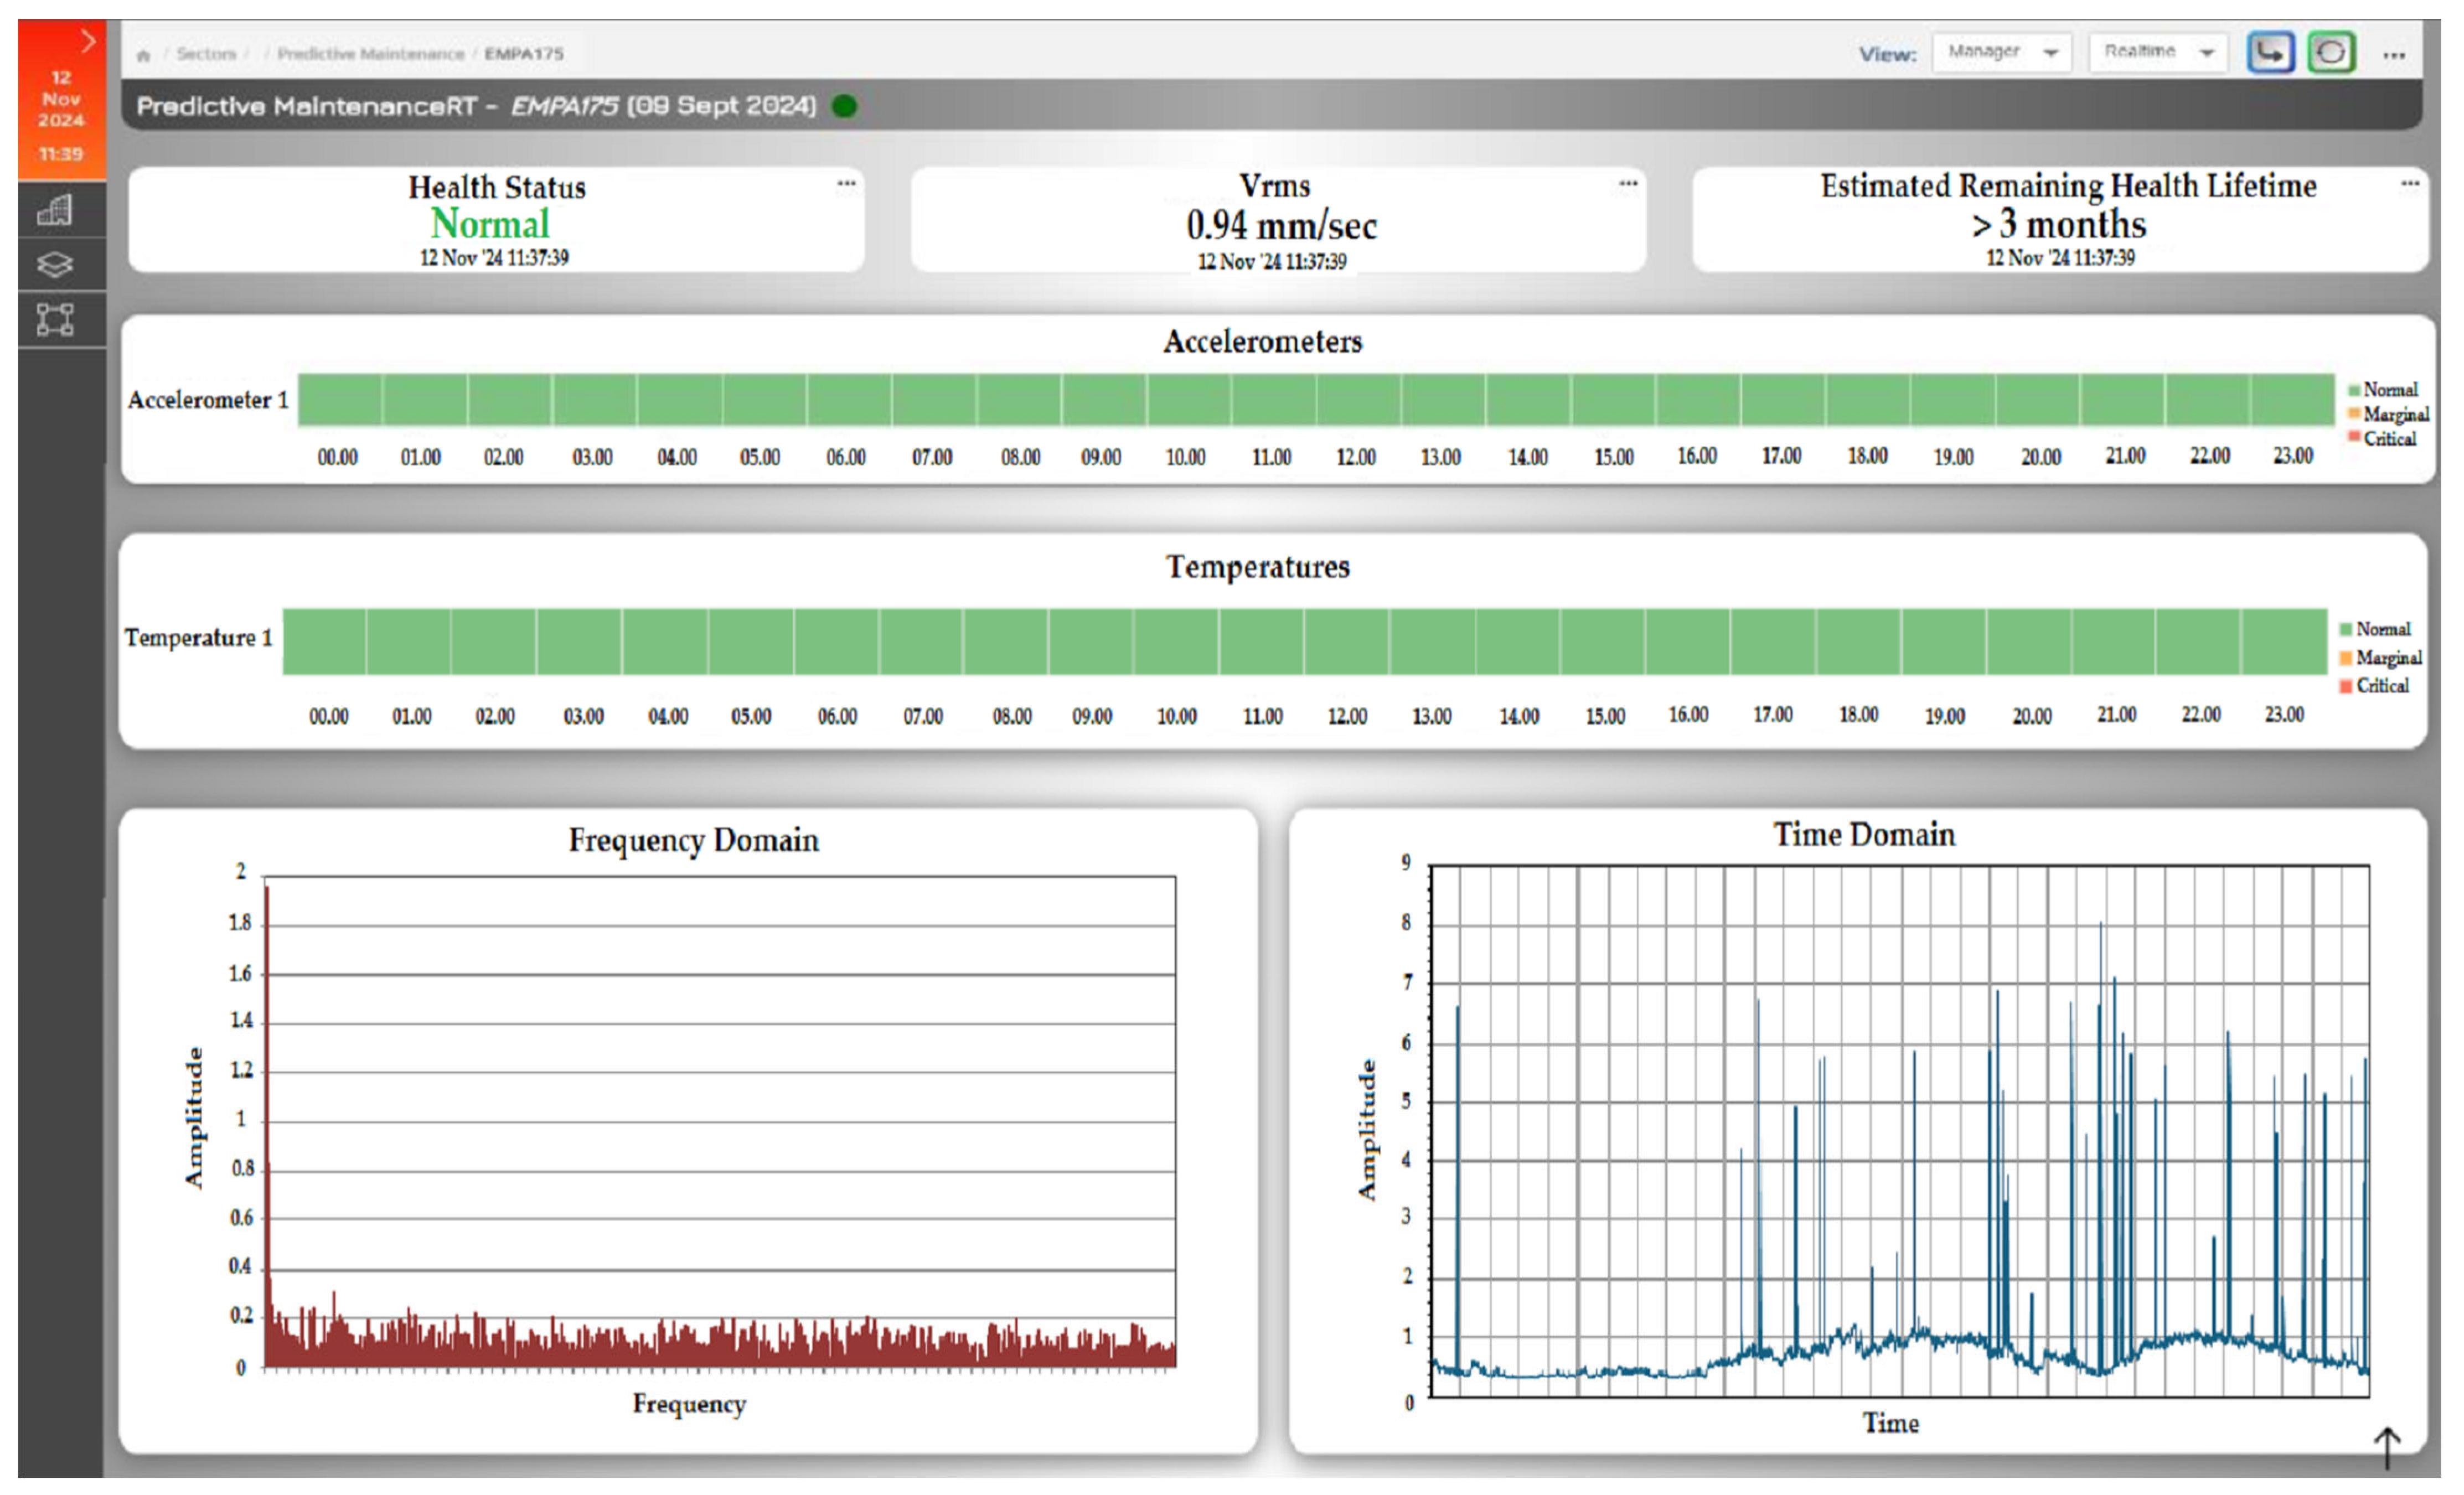Open the Manager view dropdown
Screen dimensions: 2464x1495
coord(2001,52)
